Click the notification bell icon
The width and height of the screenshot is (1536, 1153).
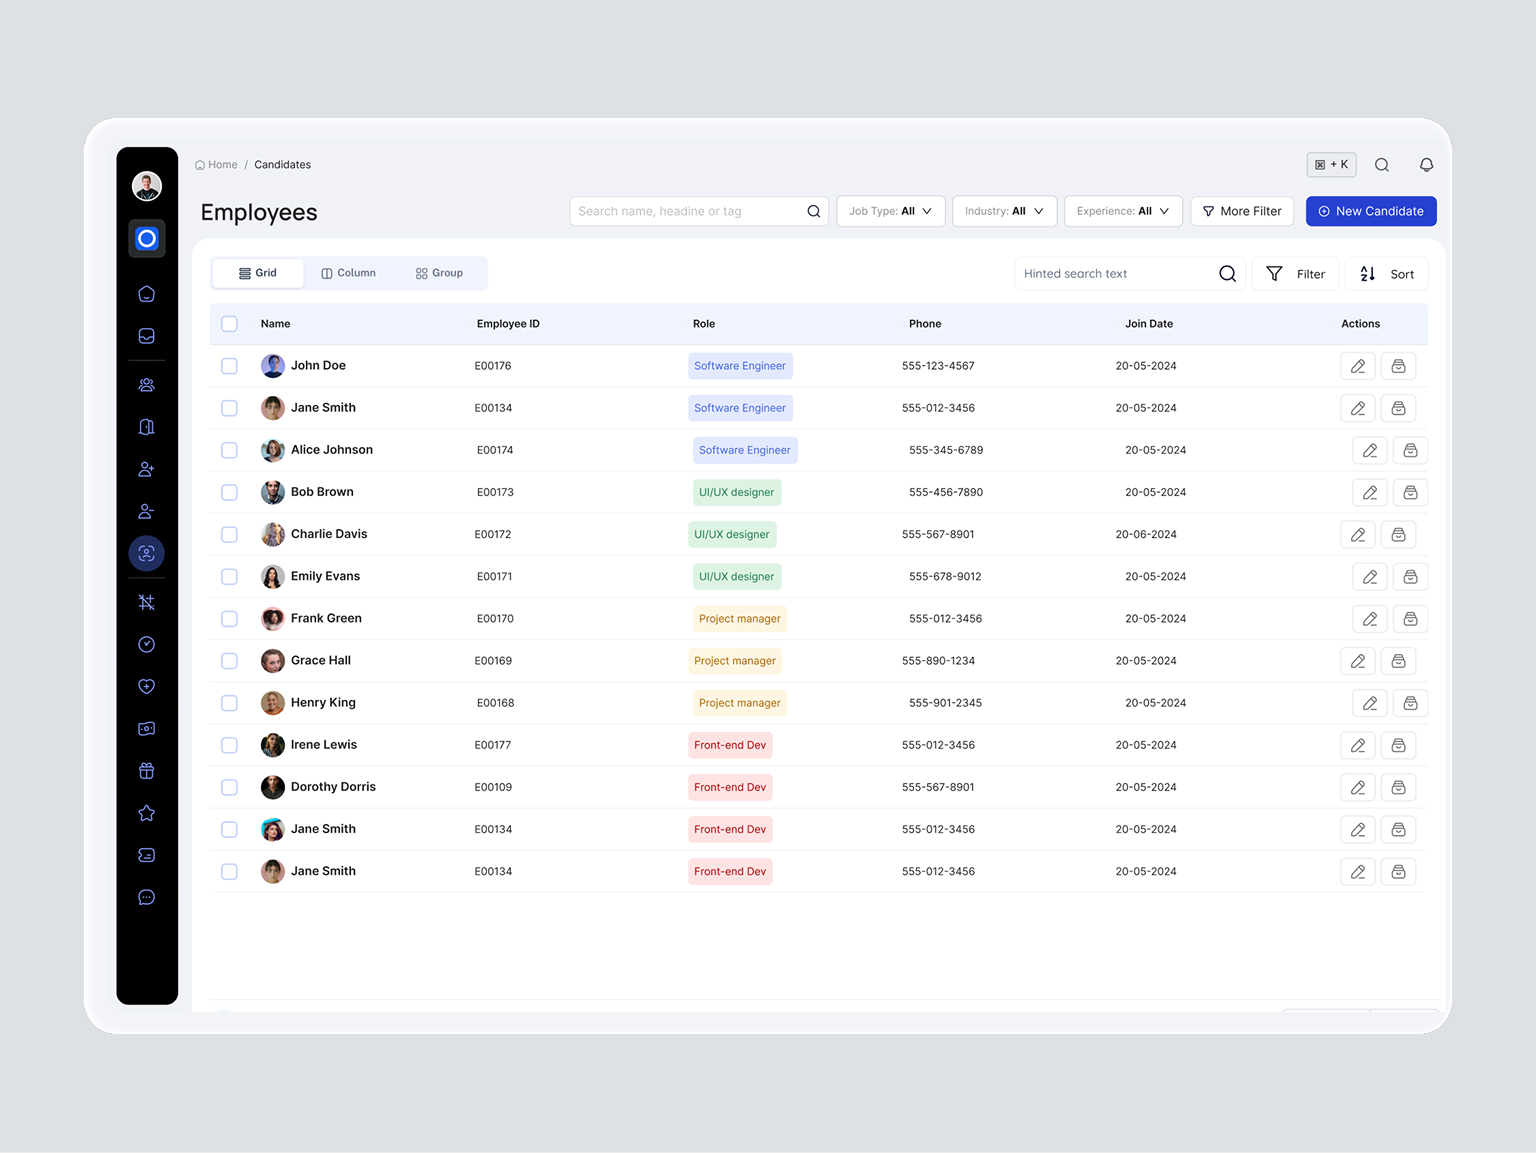[x=1426, y=165]
